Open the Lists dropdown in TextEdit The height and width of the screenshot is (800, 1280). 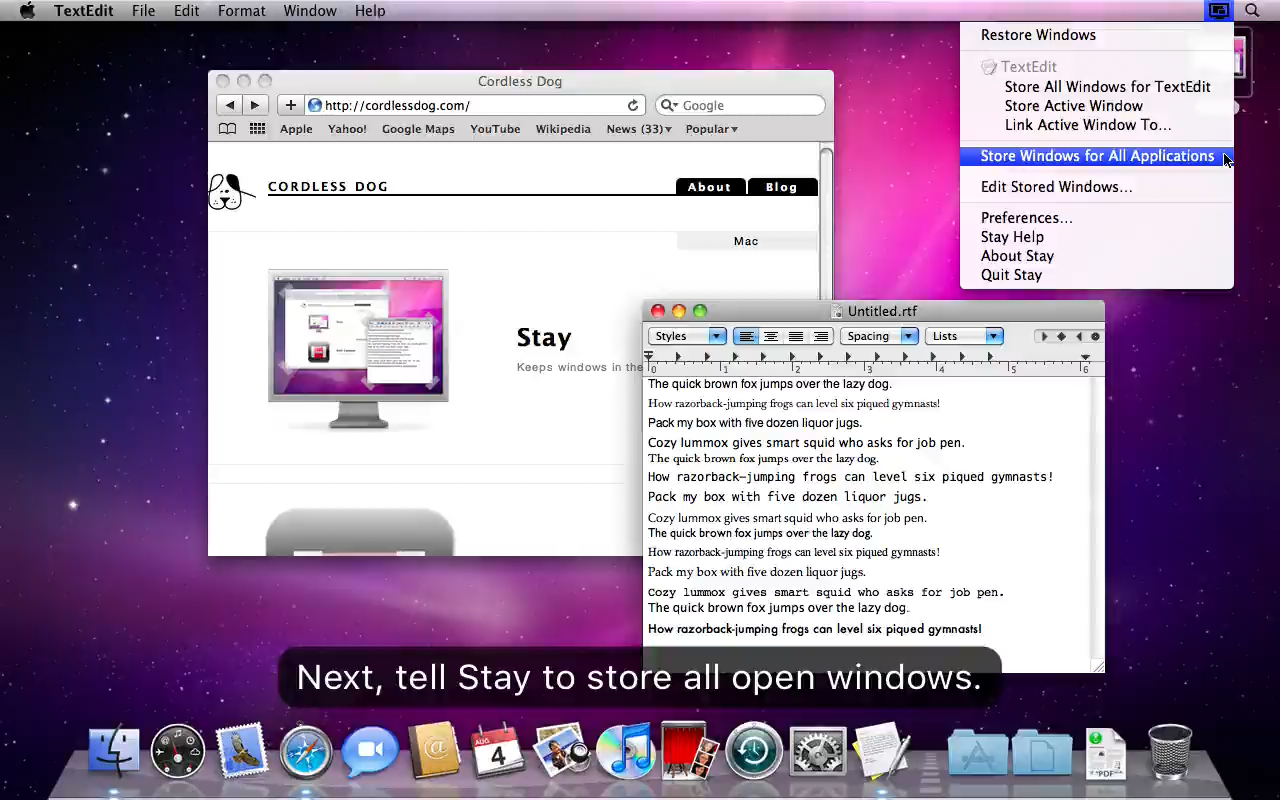click(963, 336)
